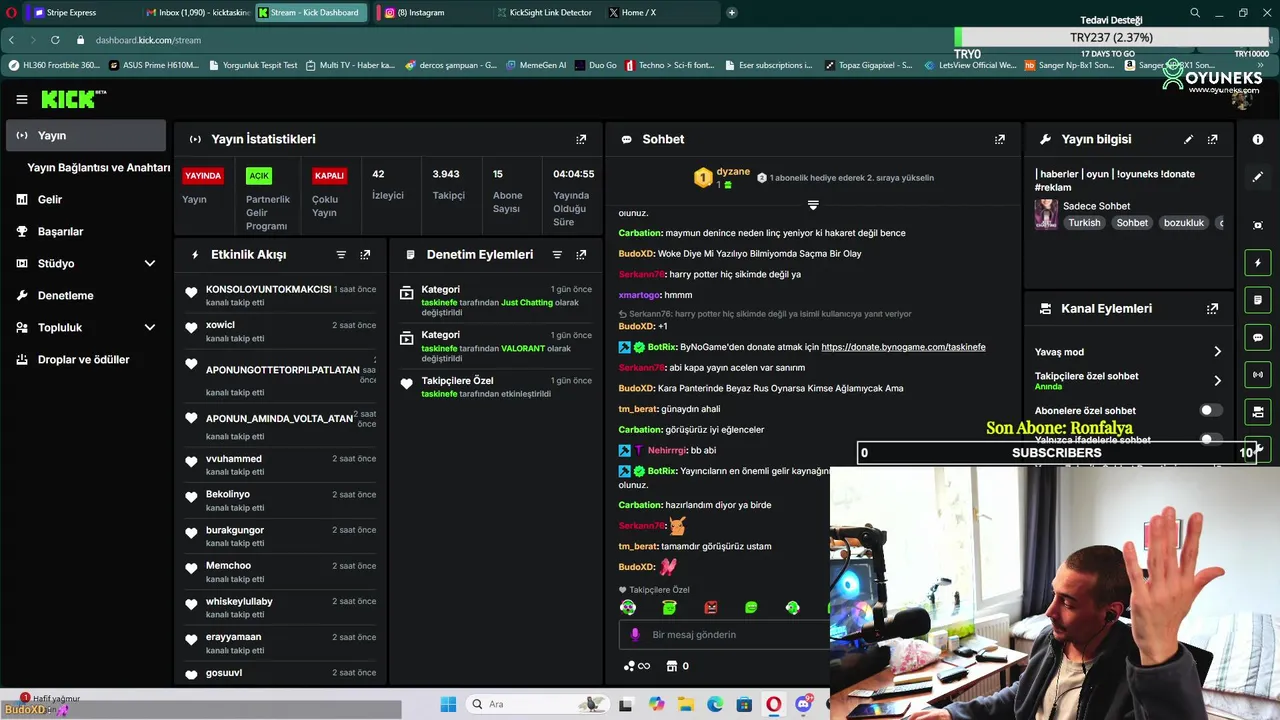Toggle the document mod-log widget in right sidebar
The height and width of the screenshot is (720, 1280).
click(x=1258, y=300)
